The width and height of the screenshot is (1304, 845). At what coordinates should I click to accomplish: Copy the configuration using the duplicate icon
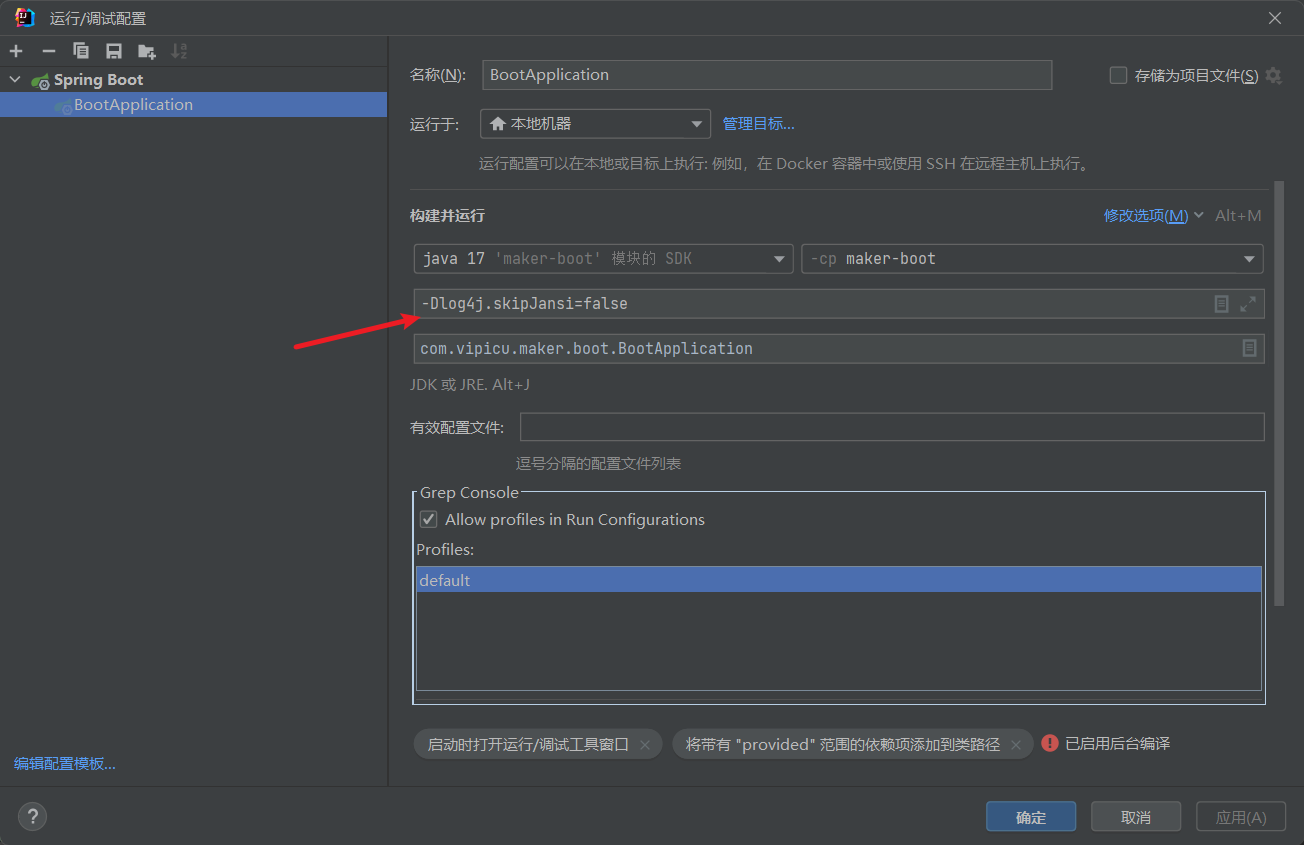[x=81, y=51]
